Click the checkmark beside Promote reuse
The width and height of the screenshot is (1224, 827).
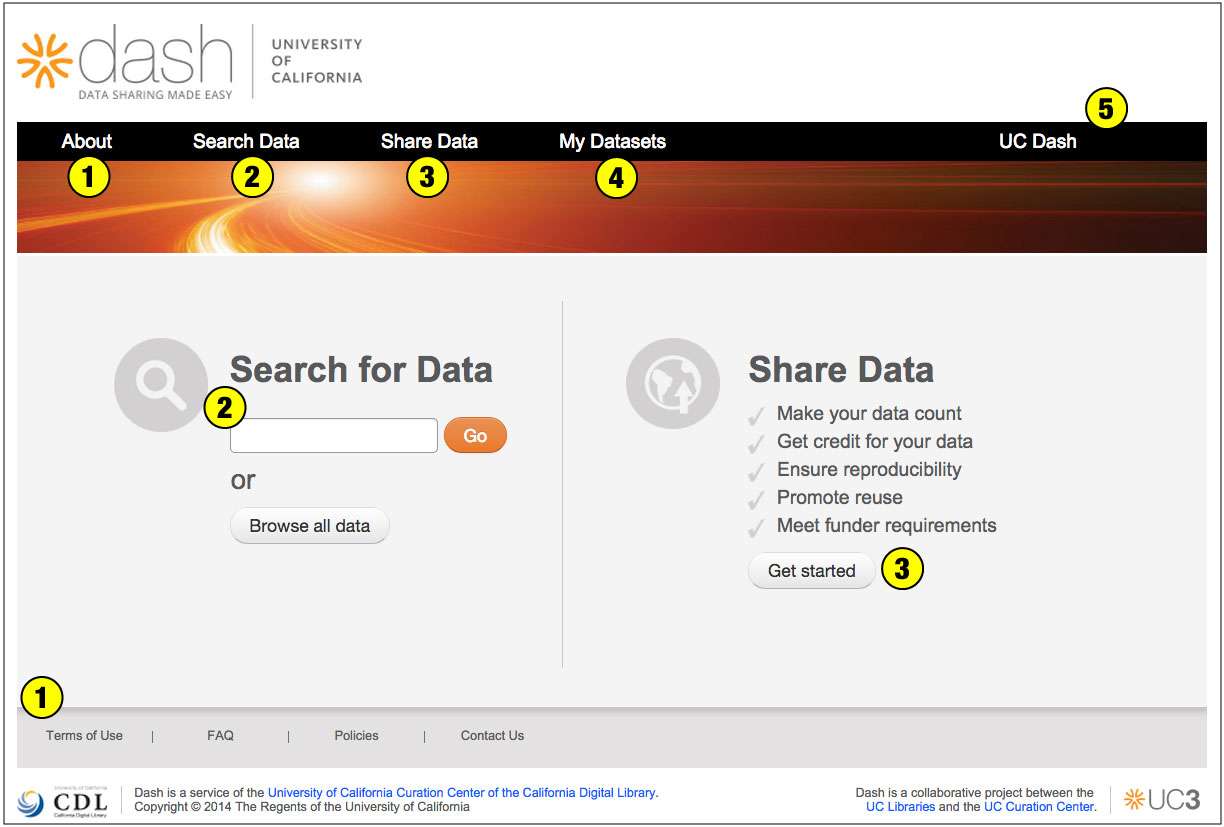[x=757, y=498]
